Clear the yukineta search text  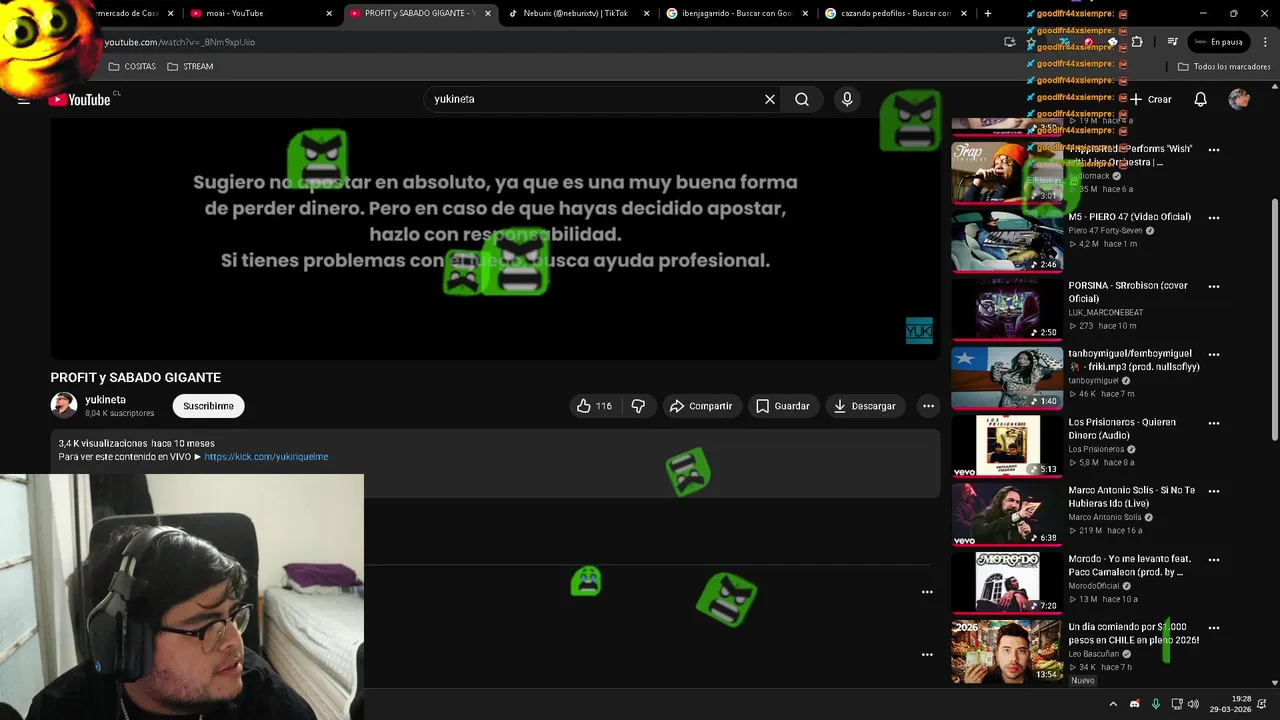(769, 99)
